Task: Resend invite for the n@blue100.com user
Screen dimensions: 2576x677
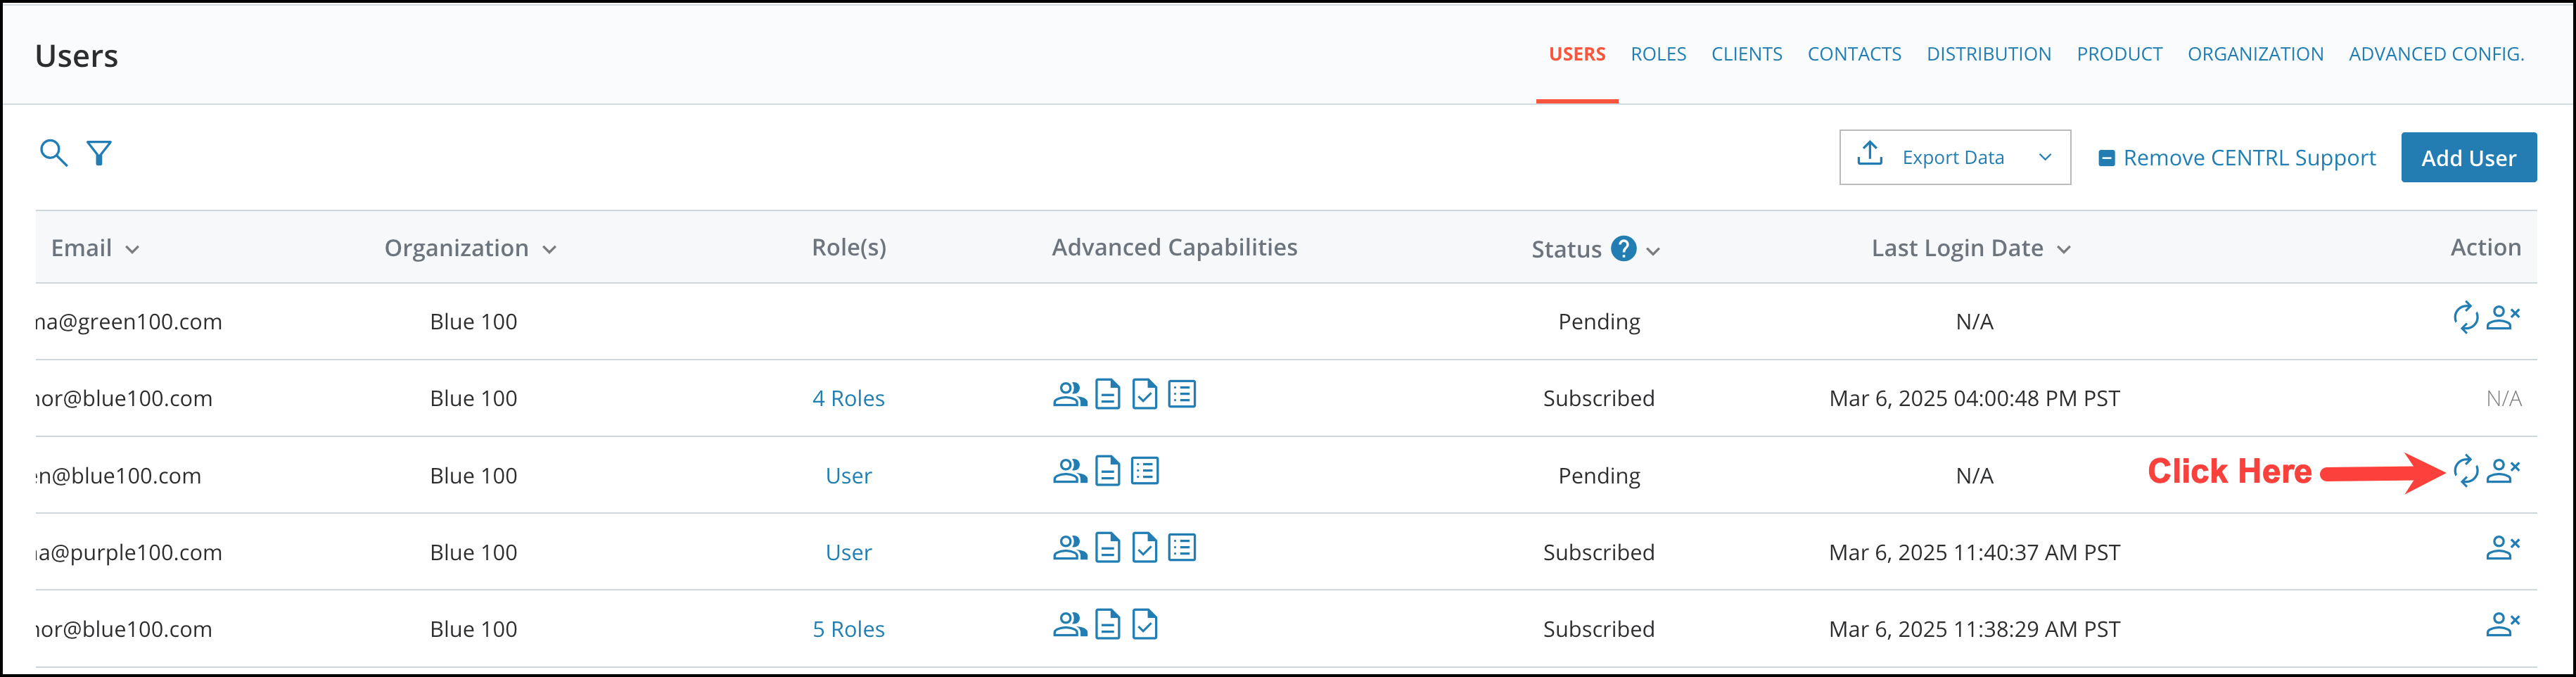Action: coord(2466,471)
